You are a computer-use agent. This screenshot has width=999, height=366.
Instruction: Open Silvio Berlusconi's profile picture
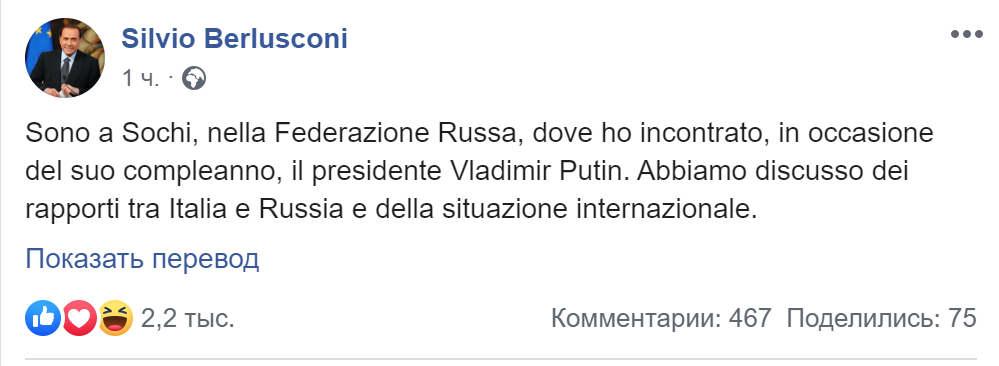tap(64, 58)
